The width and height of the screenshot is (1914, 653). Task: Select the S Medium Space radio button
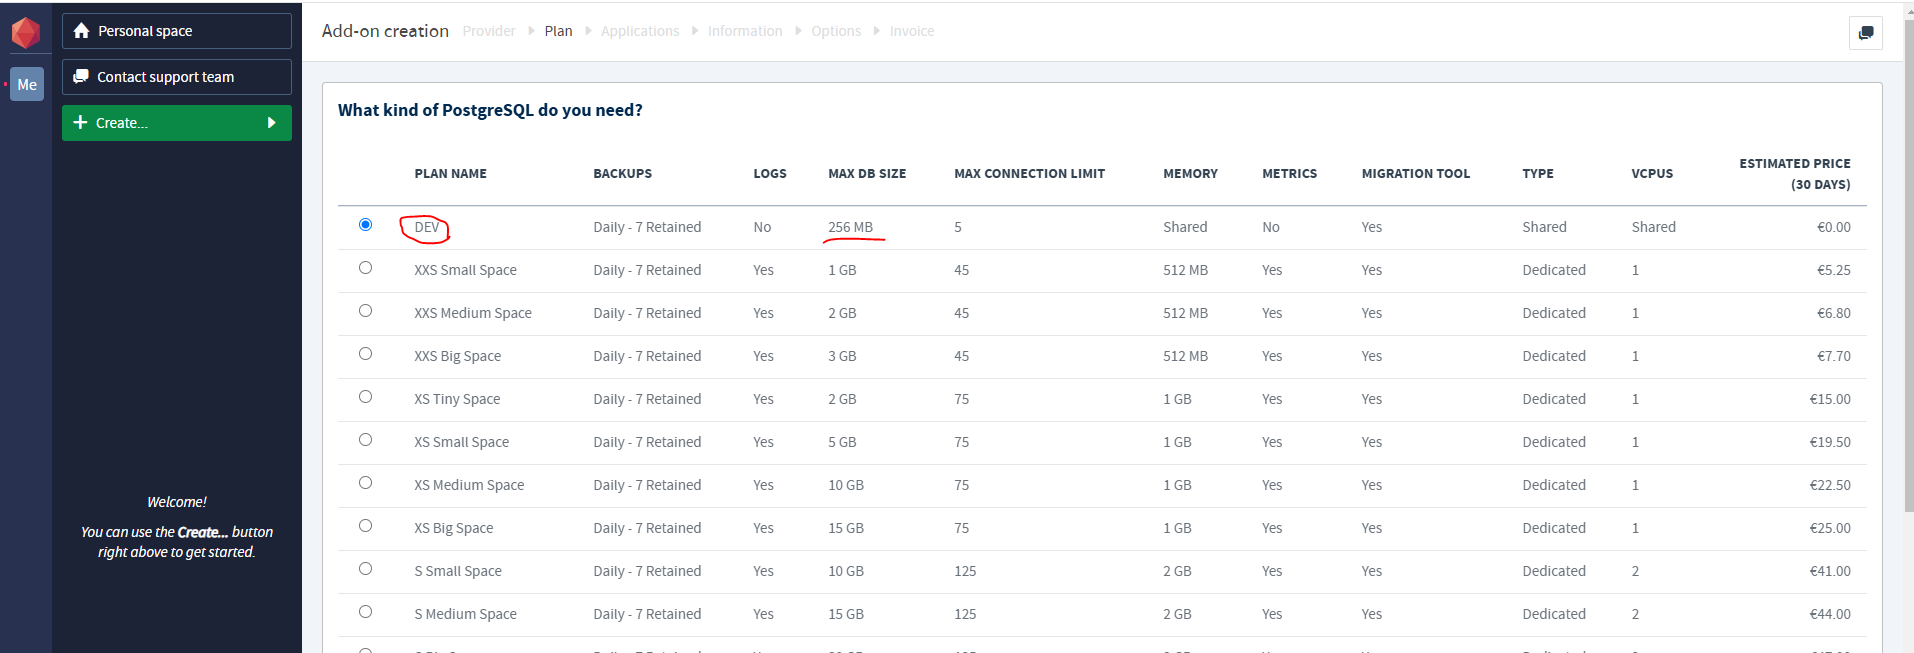click(x=365, y=611)
